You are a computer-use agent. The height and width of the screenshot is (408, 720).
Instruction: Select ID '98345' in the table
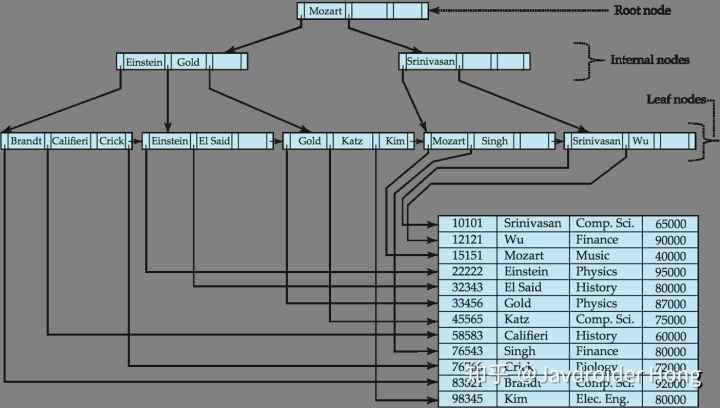point(467,399)
